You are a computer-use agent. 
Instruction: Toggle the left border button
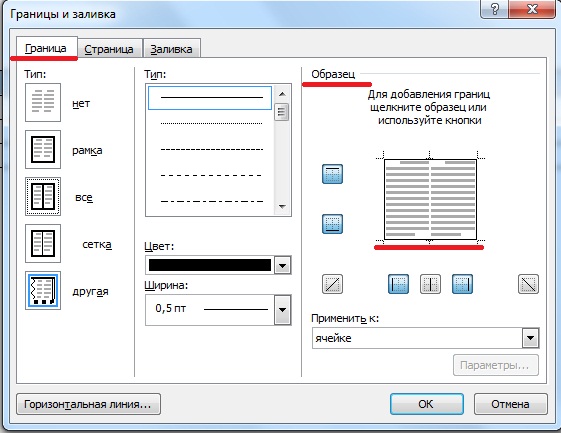point(398,284)
